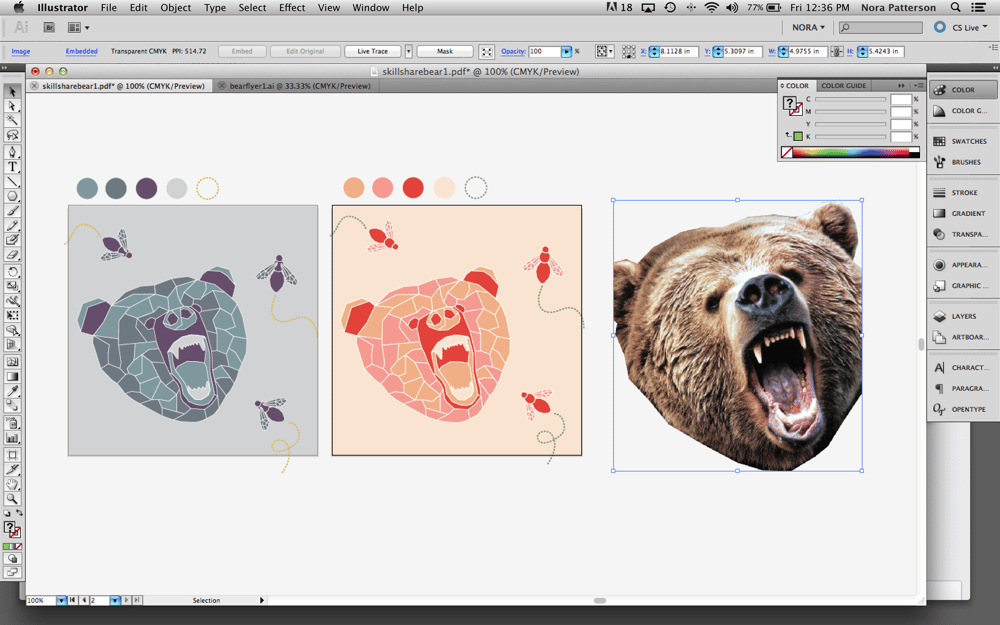Select the Column Graph tool
The image size is (1000, 625).
(12, 438)
